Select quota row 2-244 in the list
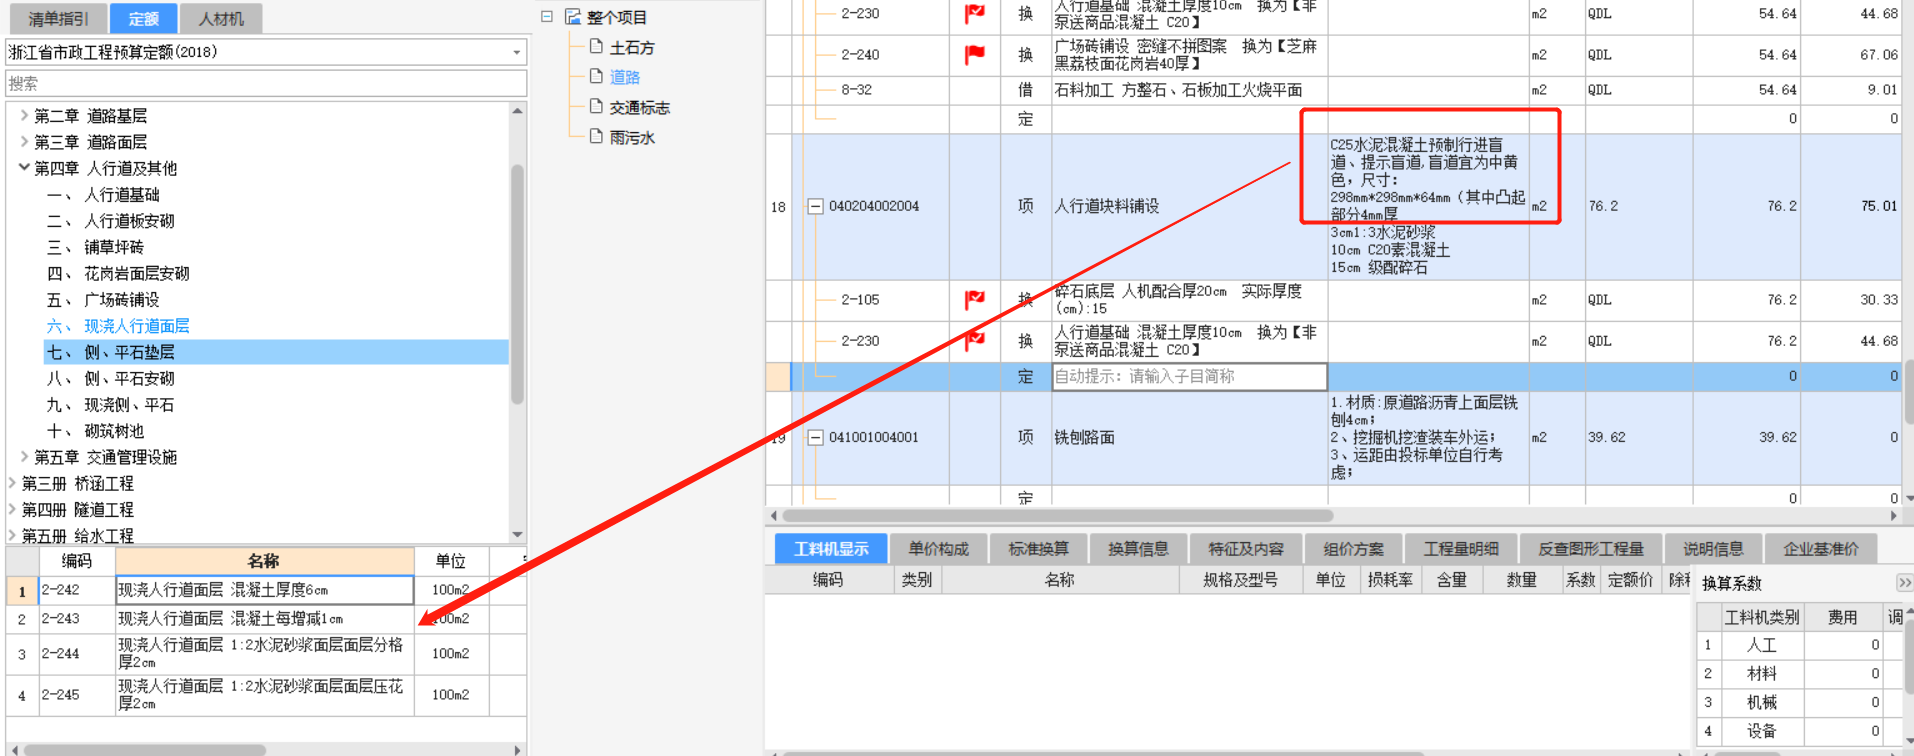Image resolution: width=1914 pixels, height=756 pixels. 266,654
